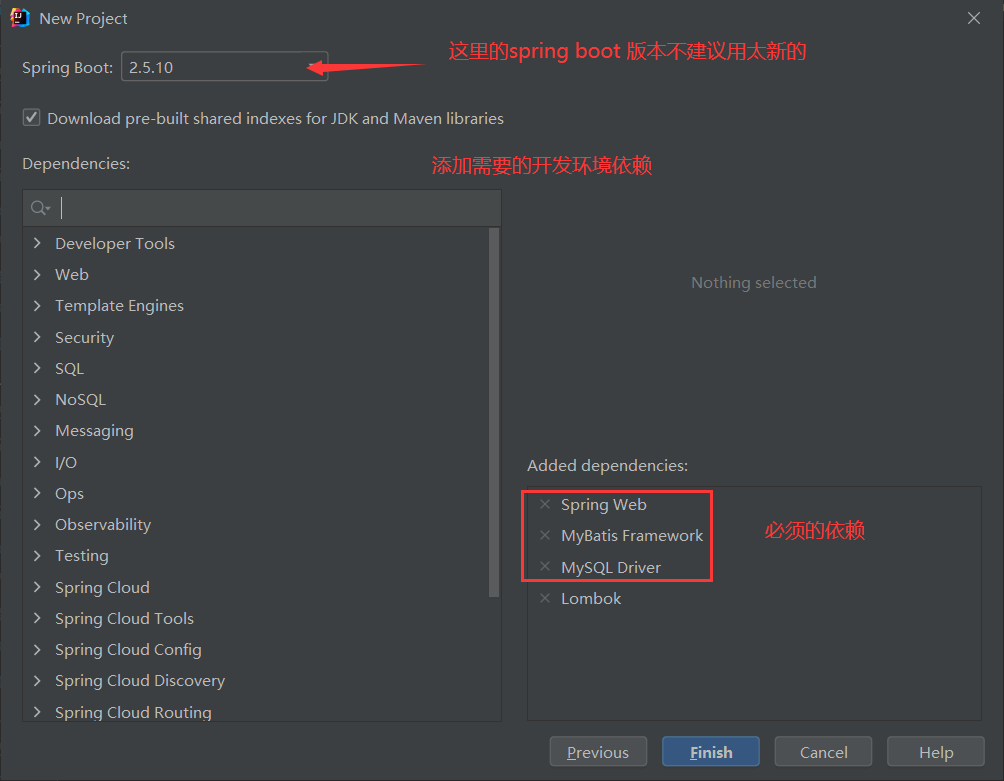1004x781 pixels.
Task: Select the Template Engines item
Action: 119,306
